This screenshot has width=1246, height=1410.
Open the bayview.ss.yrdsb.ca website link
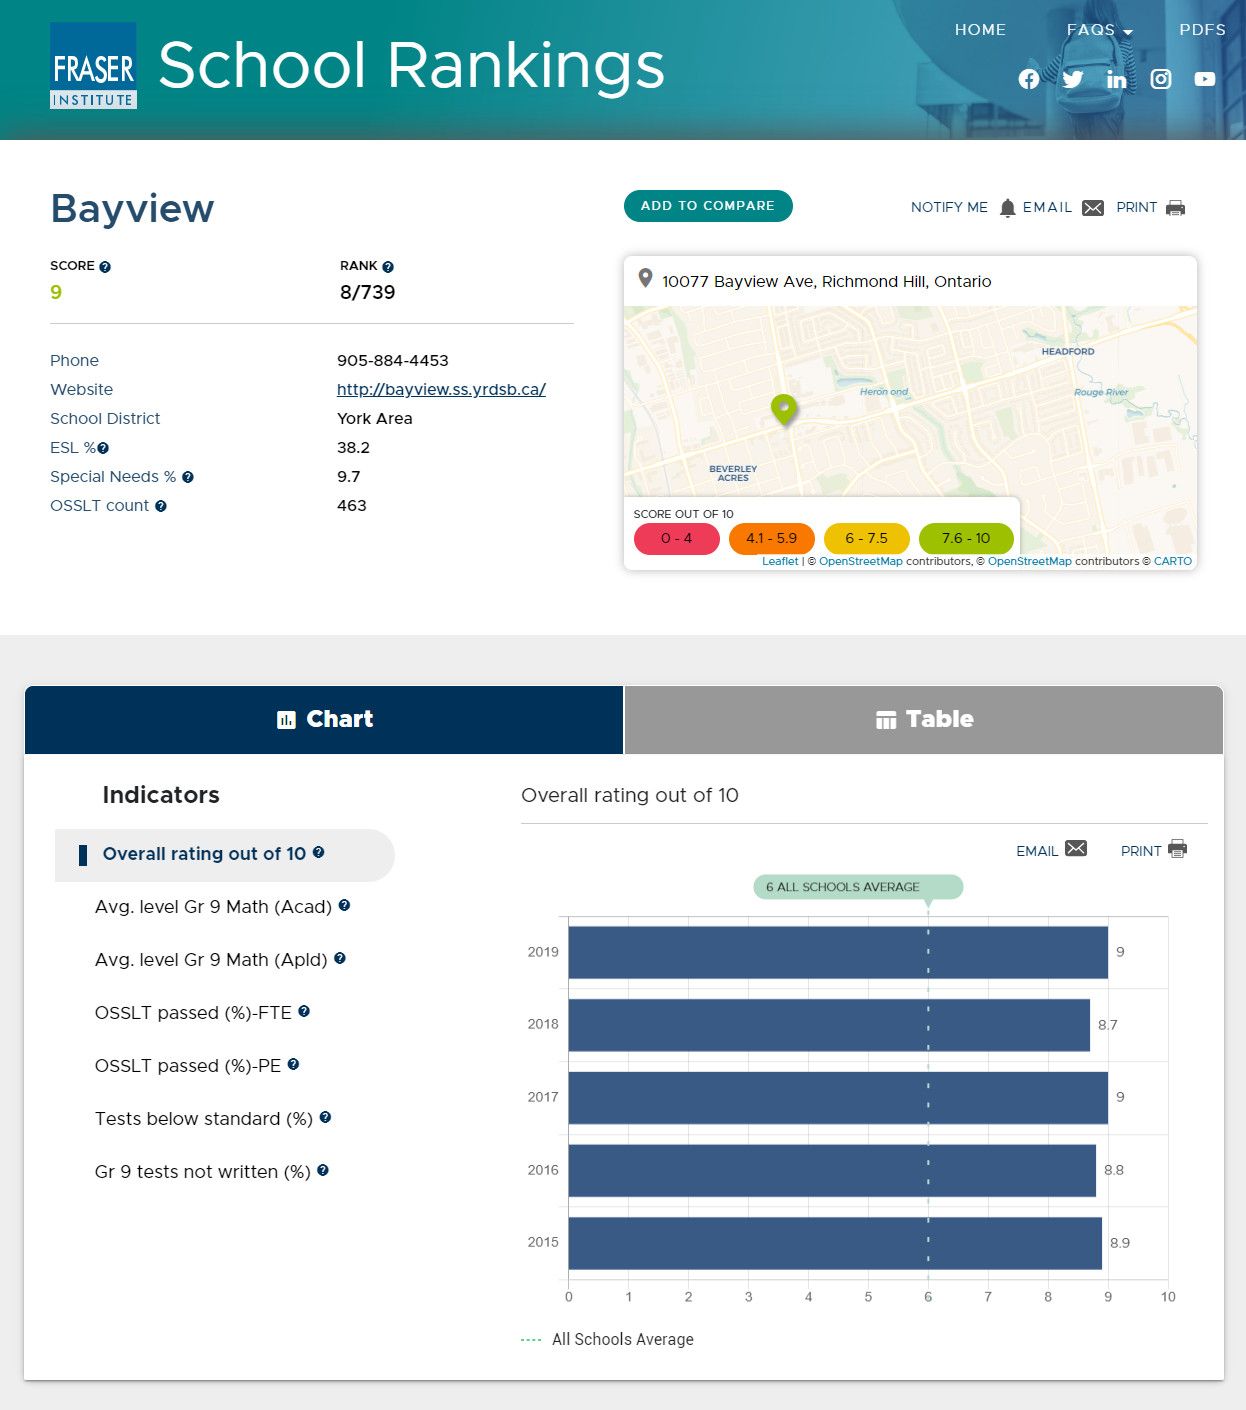(441, 389)
